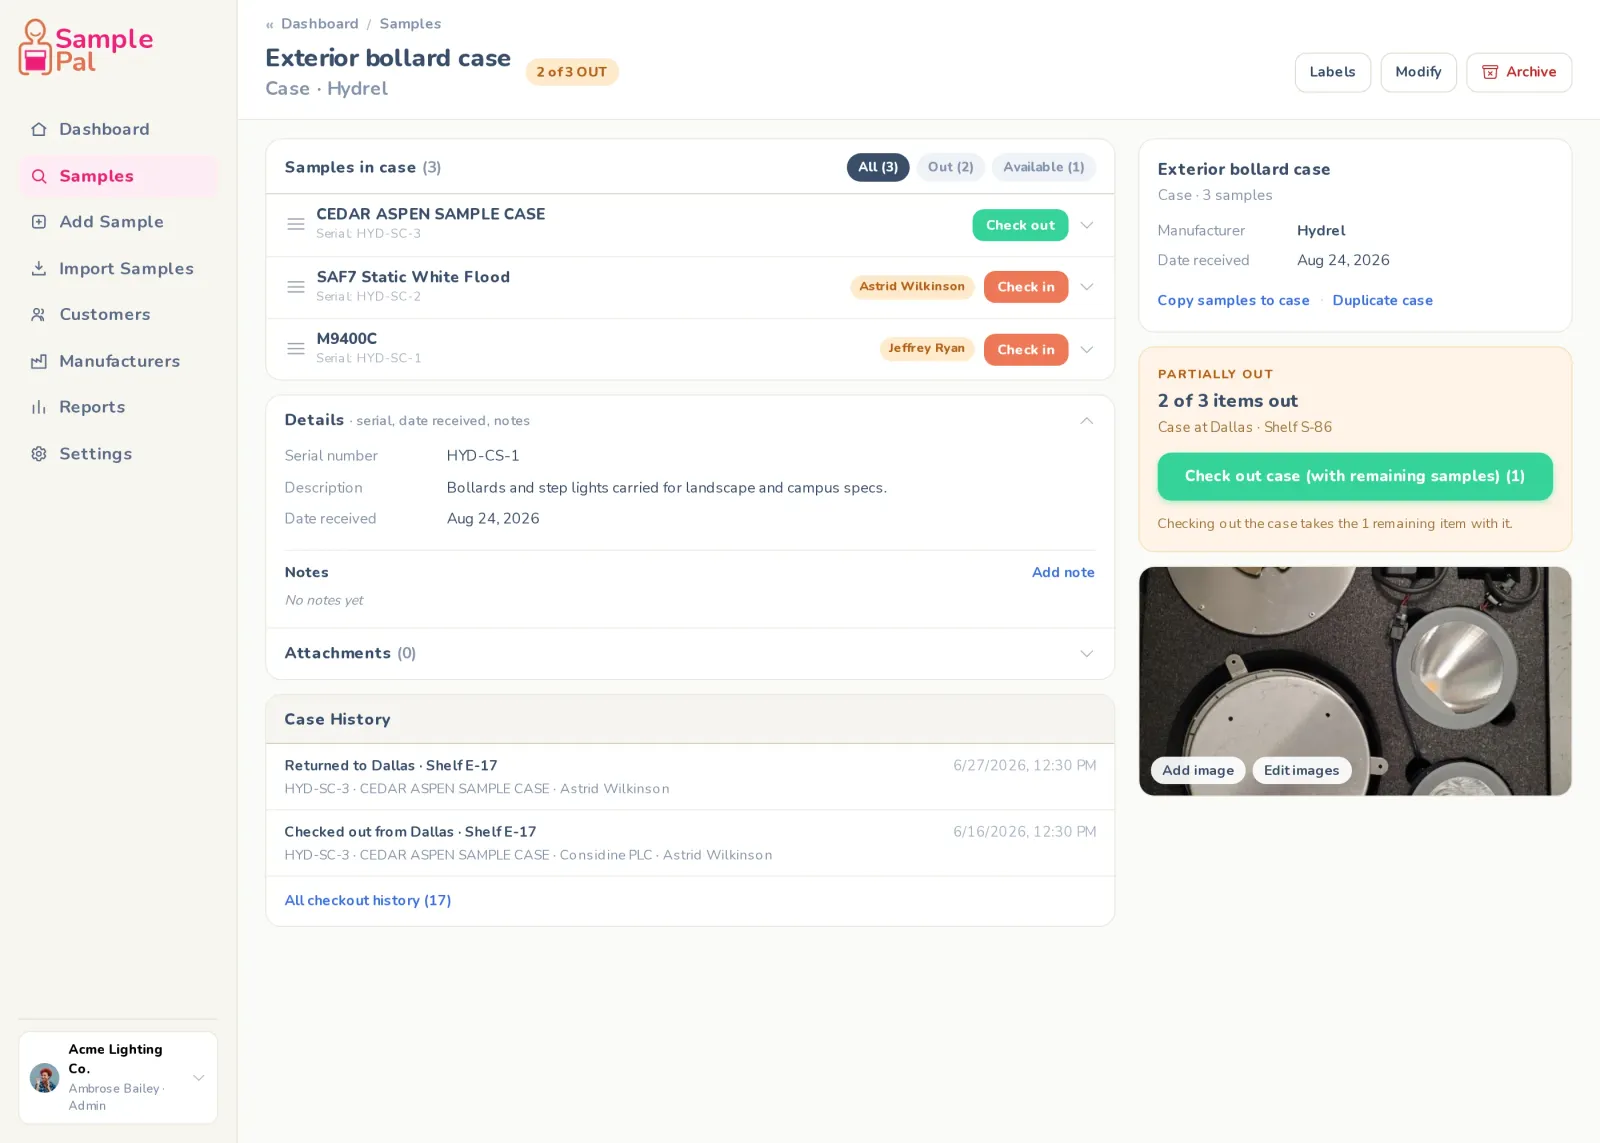This screenshot has width=1600, height=1143.
Task: Open All checkout history (17) link
Action: 368,900
